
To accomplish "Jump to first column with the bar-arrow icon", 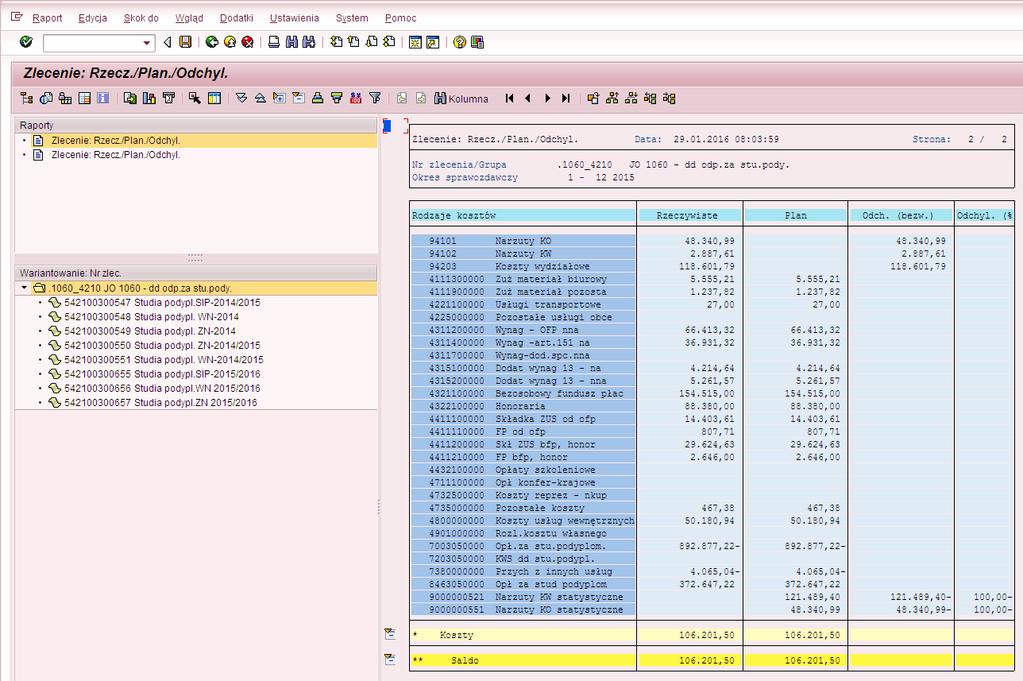I will [510, 98].
